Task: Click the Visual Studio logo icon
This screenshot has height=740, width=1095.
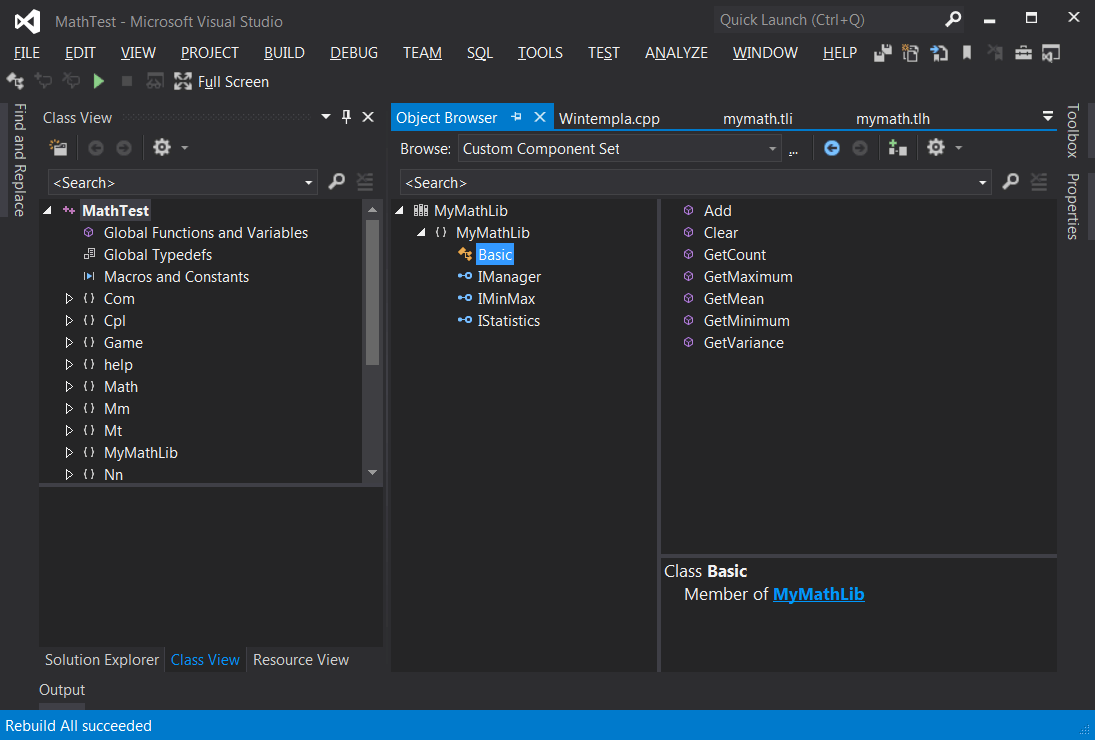Action: click(27, 22)
